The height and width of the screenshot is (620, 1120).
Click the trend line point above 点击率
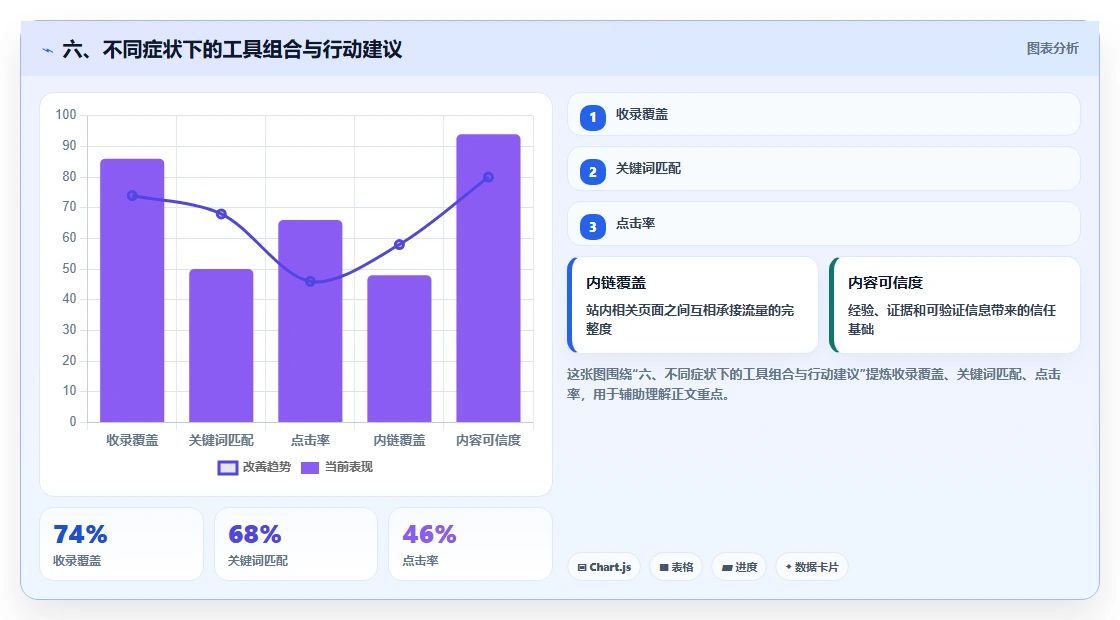point(310,281)
